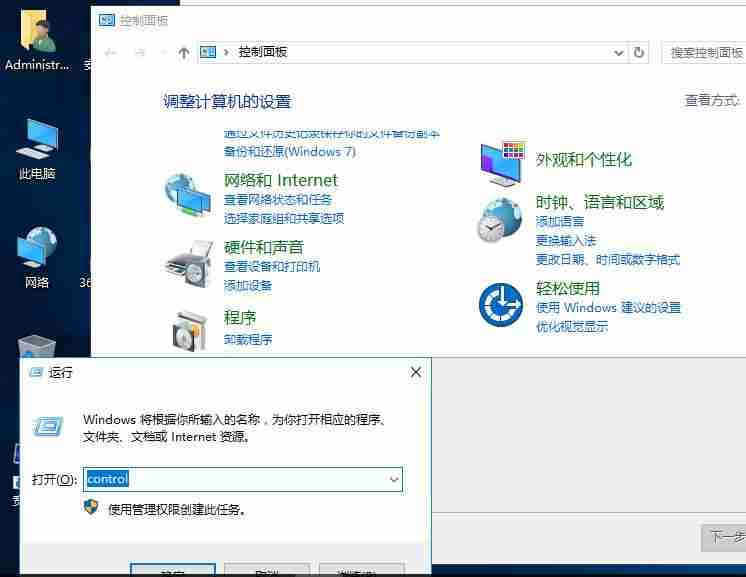The image size is (746, 577).
Task: Navigate forward in Control Panel window
Action: 139,53
